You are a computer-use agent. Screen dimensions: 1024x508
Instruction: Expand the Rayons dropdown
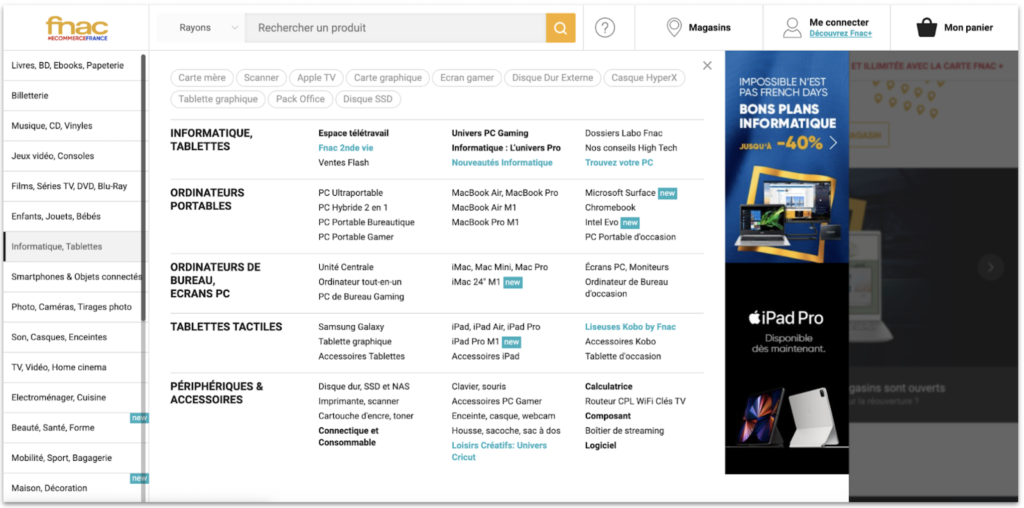(208, 28)
